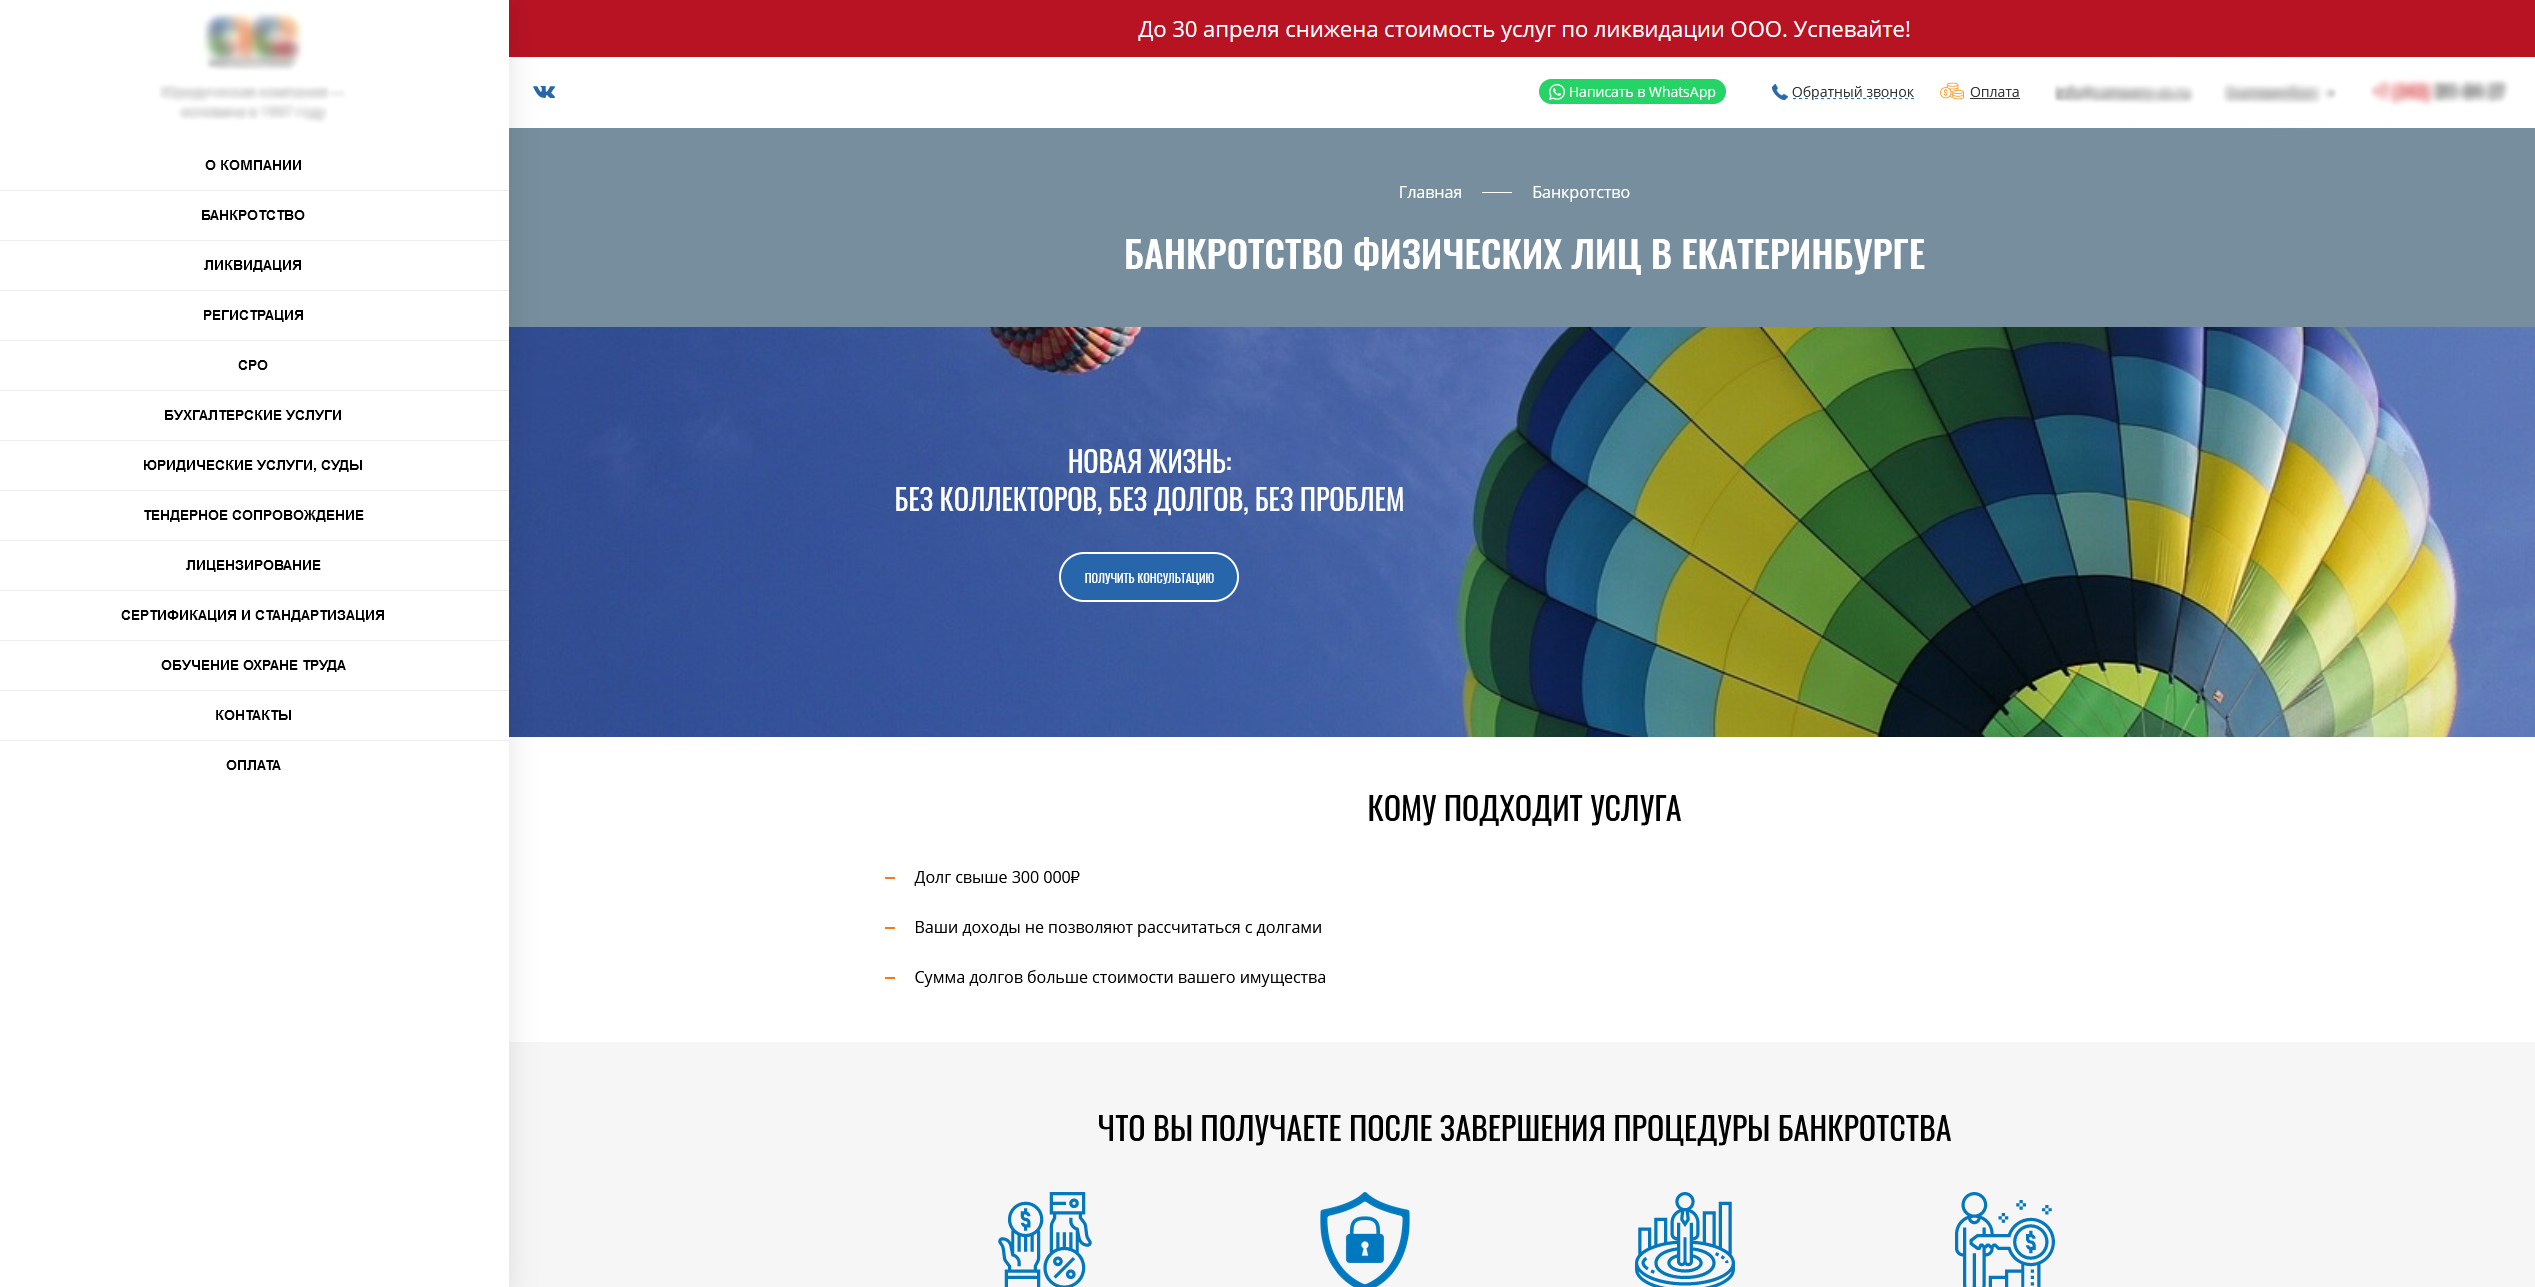The image size is (2535, 1287).
Task: Click the company logo in sidebar
Action: tap(253, 40)
